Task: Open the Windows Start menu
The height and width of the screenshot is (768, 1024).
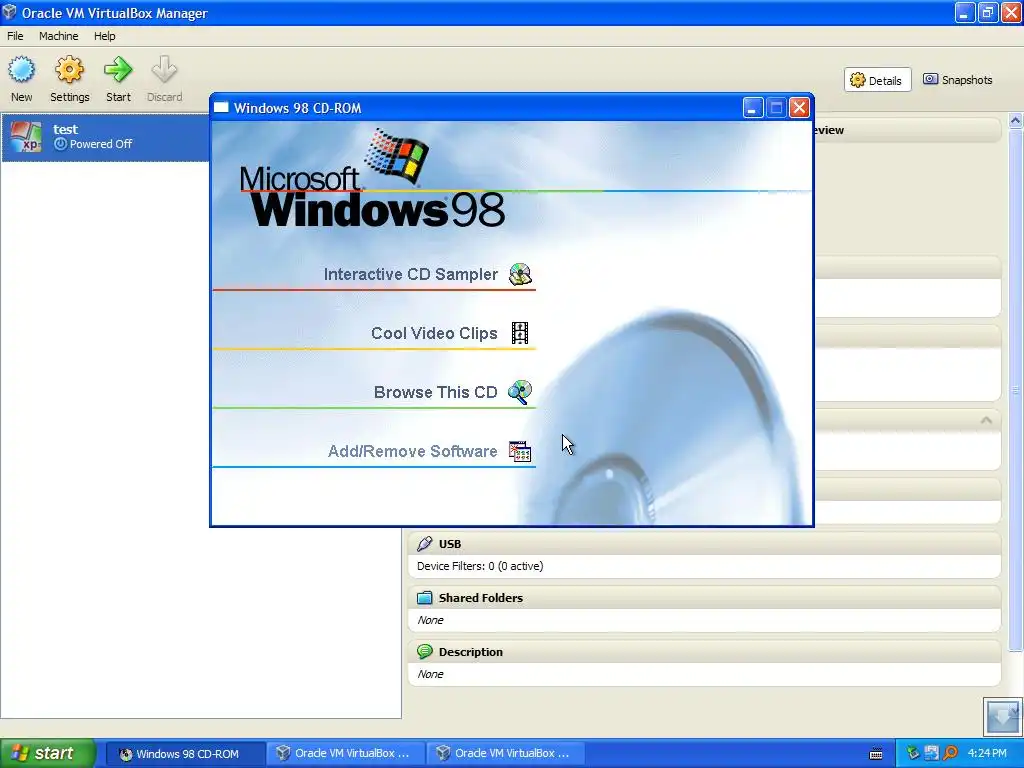Action: point(47,753)
